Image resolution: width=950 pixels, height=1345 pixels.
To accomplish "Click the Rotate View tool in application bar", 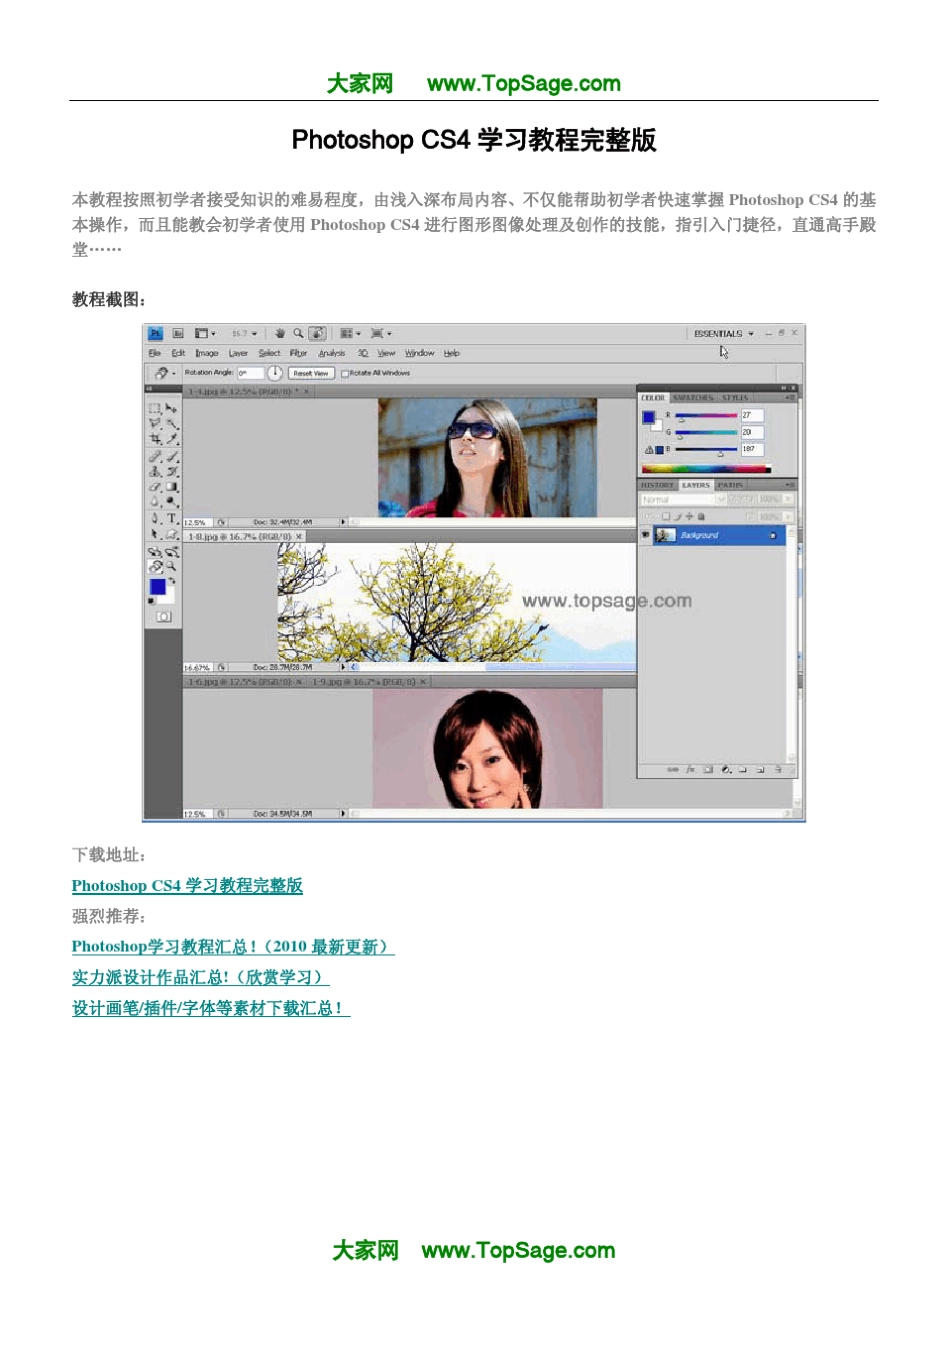I will pos(317,333).
